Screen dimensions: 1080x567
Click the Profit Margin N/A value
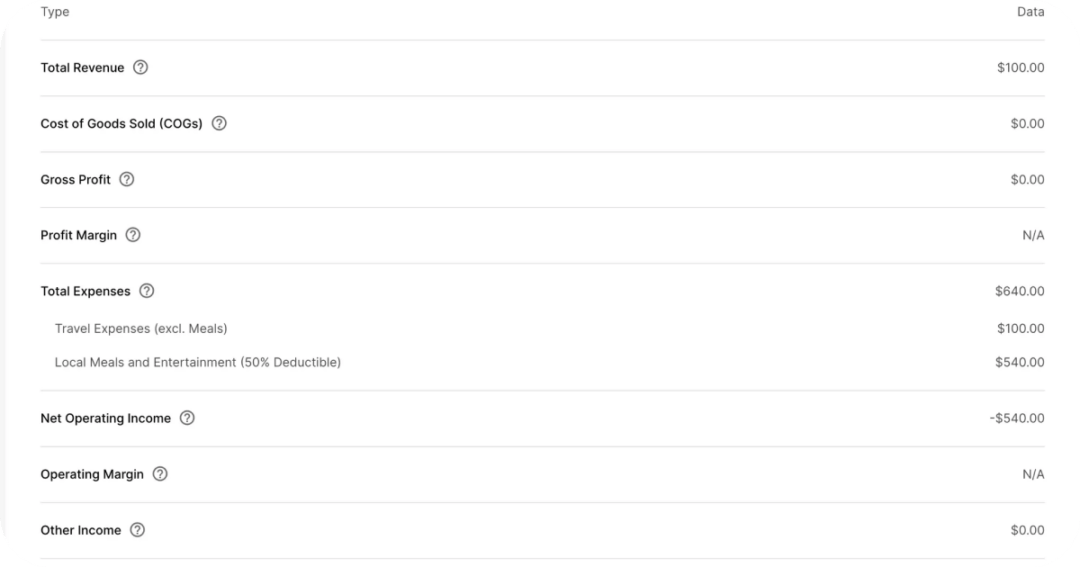(x=1033, y=235)
